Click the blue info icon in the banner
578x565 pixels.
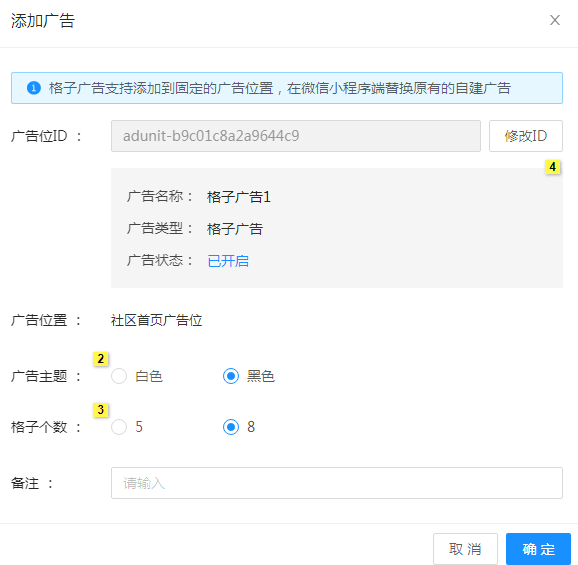[34, 88]
